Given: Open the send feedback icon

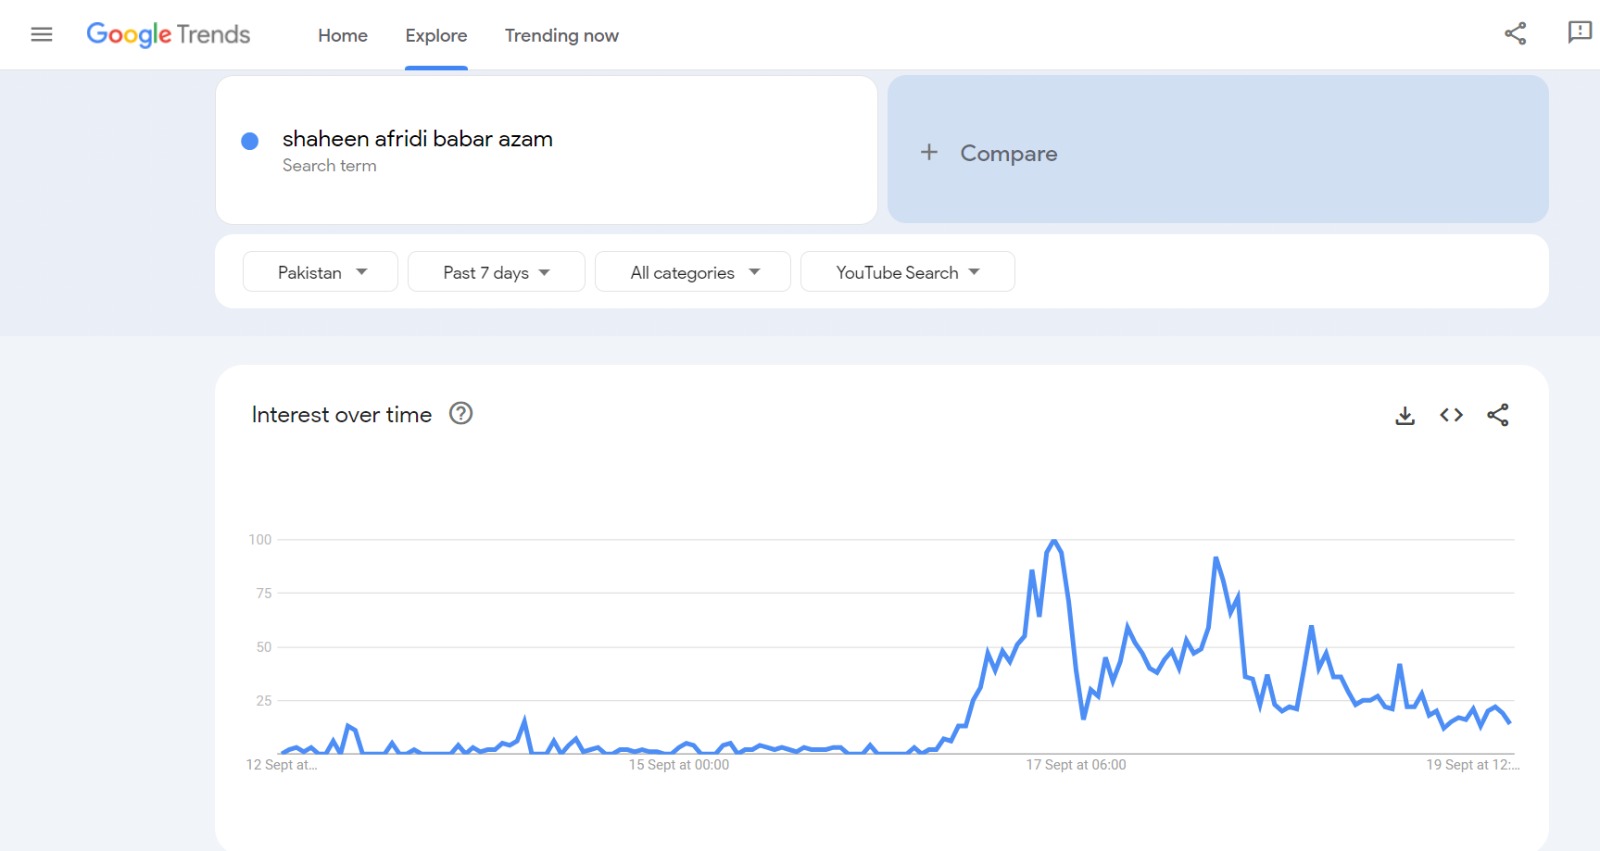Looking at the screenshot, I should tap(1579, 33).
